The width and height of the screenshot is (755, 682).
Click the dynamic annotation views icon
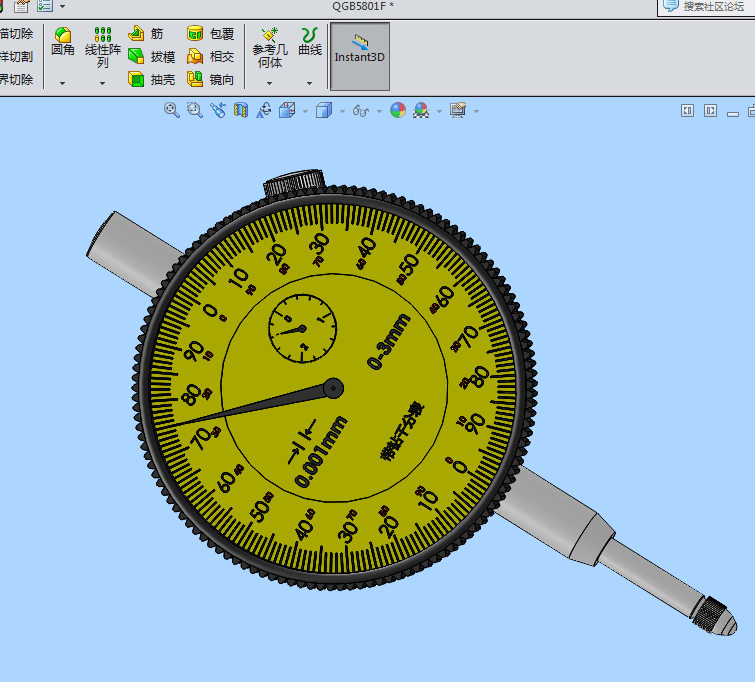[264, 110]
